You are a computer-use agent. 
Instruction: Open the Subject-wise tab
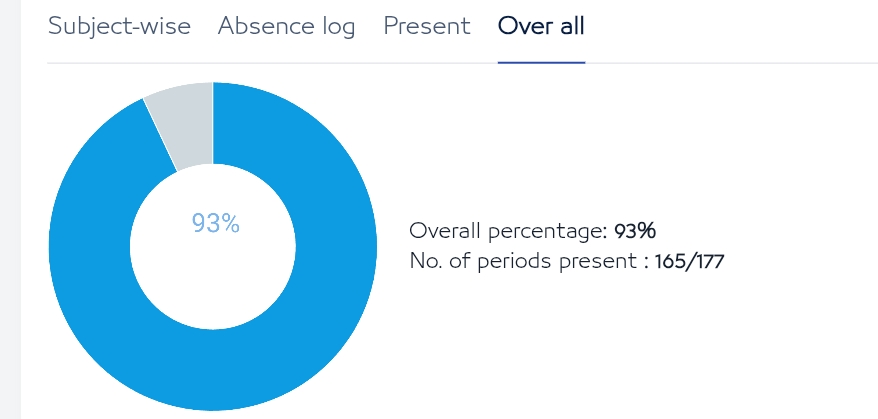119,26
